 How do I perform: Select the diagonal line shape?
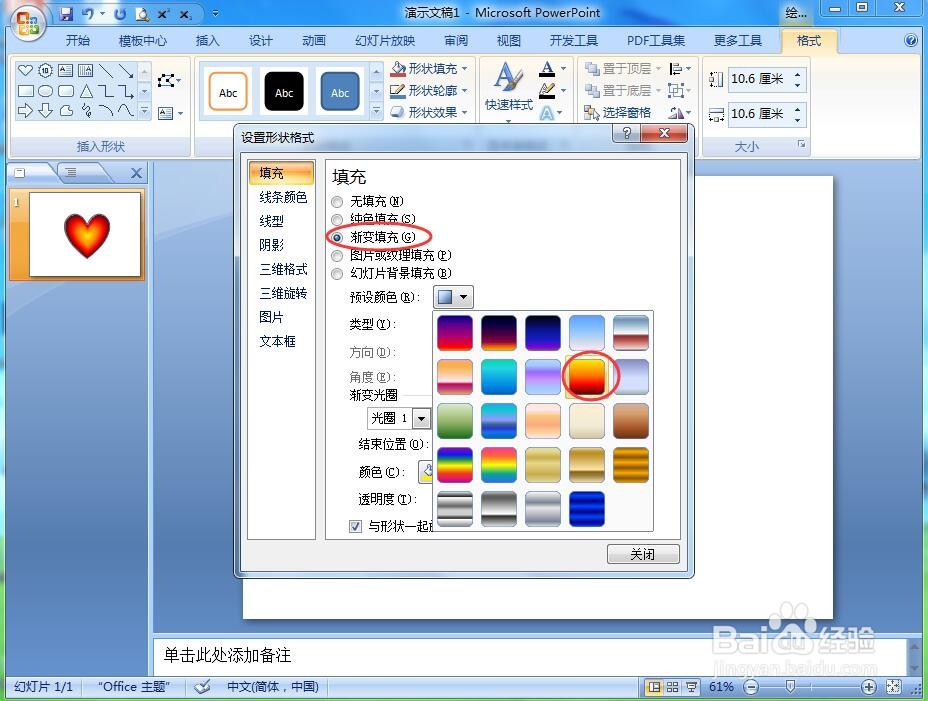coord(106,71)
